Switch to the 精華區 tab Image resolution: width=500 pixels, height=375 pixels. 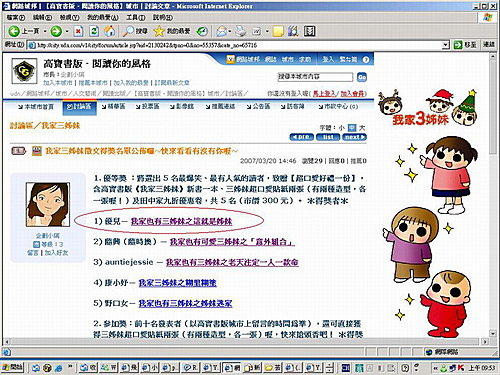tap(113, 107)
